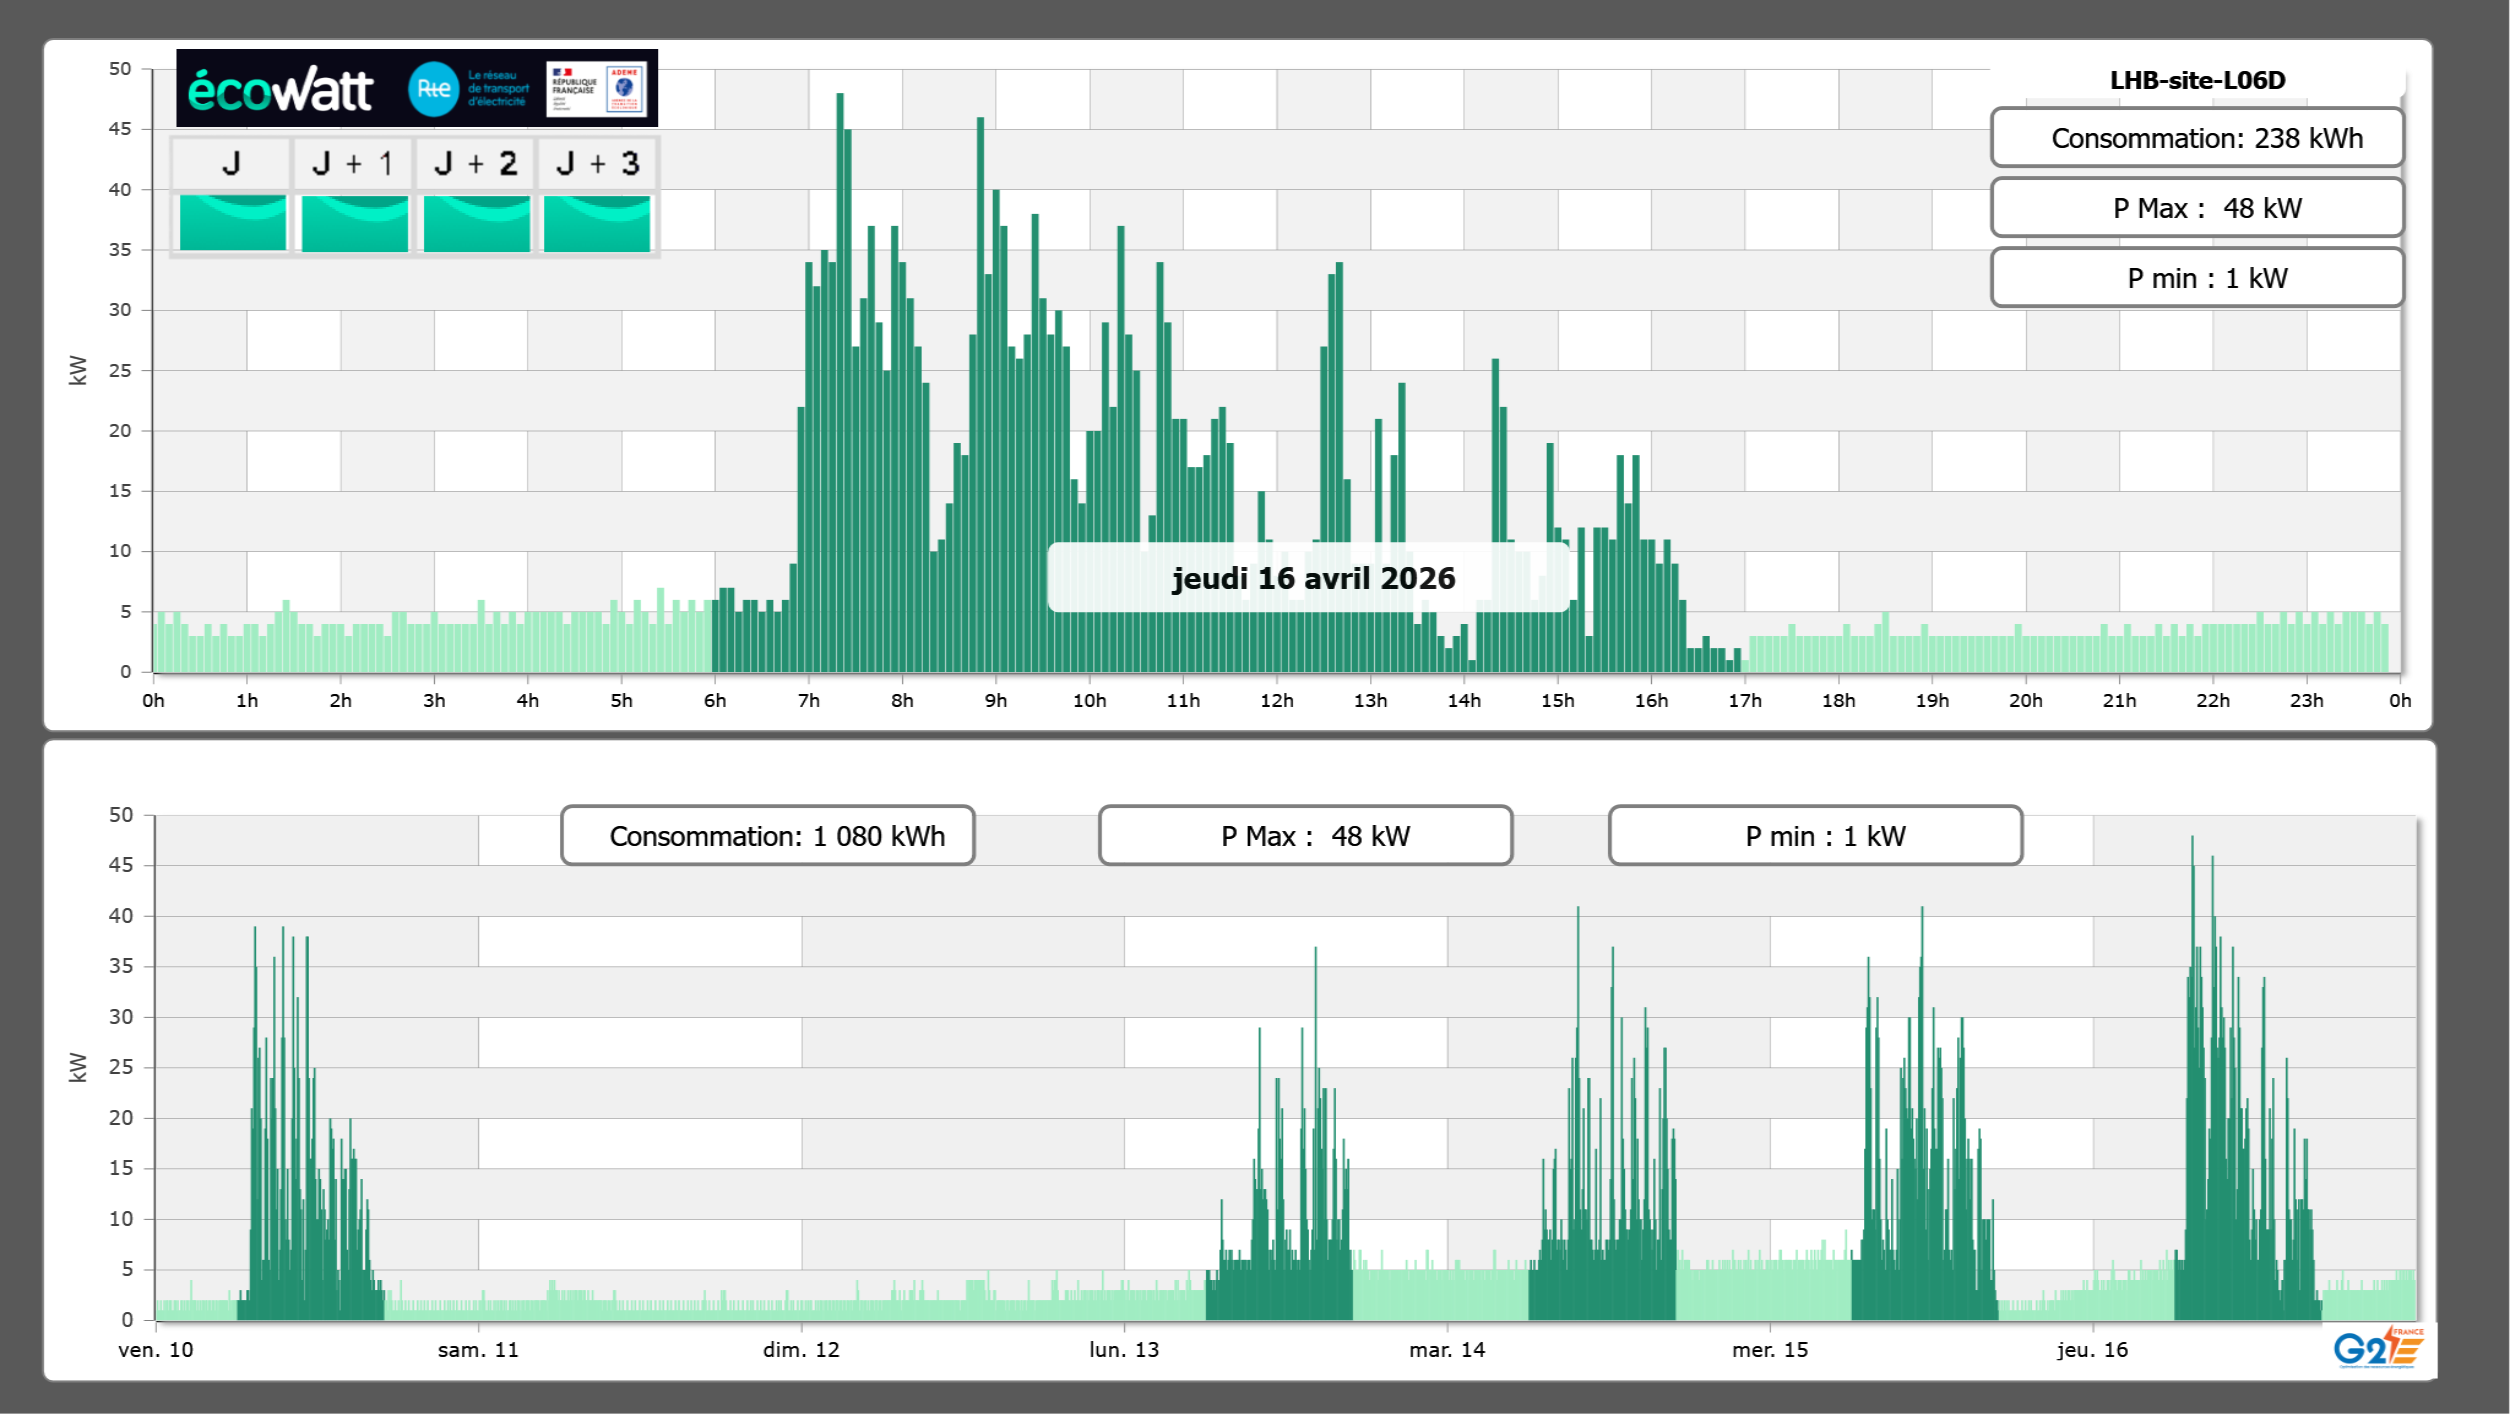Click the écoWatt logo
The height and width of the screenshot is (1415, 2511).
point(280,90)
